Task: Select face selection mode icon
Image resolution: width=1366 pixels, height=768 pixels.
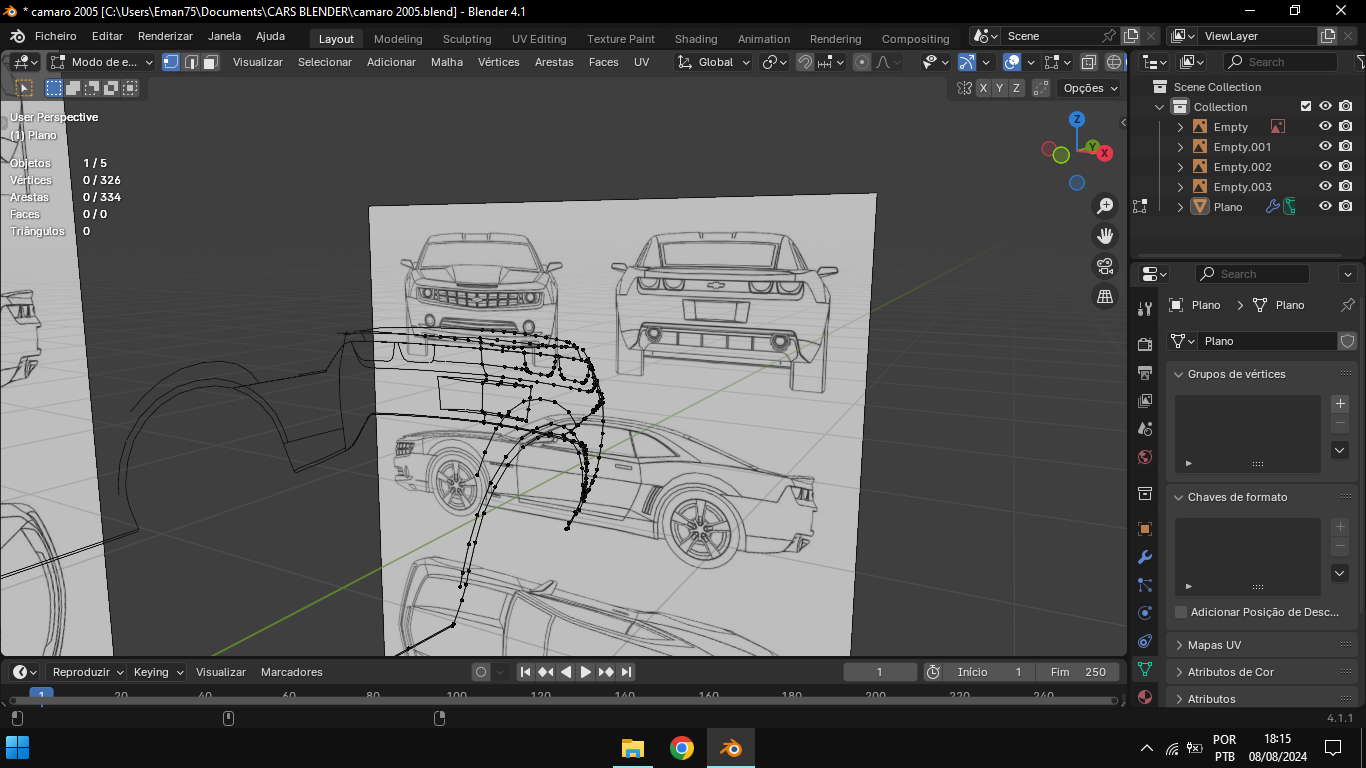Action: (210, 62)
